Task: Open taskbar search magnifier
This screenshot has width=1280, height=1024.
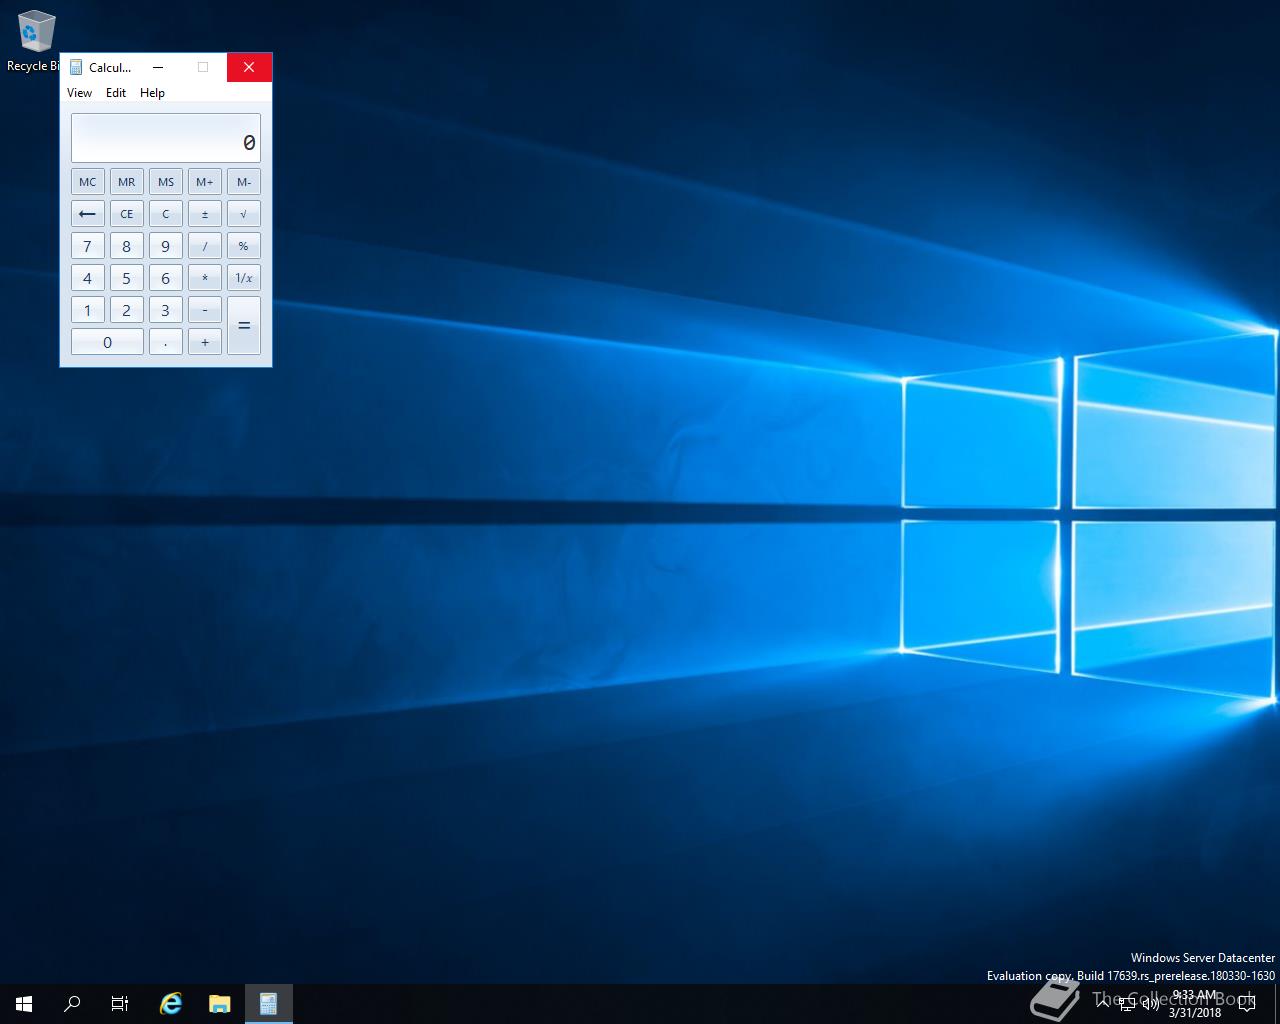Action: tap(72, 1004)
